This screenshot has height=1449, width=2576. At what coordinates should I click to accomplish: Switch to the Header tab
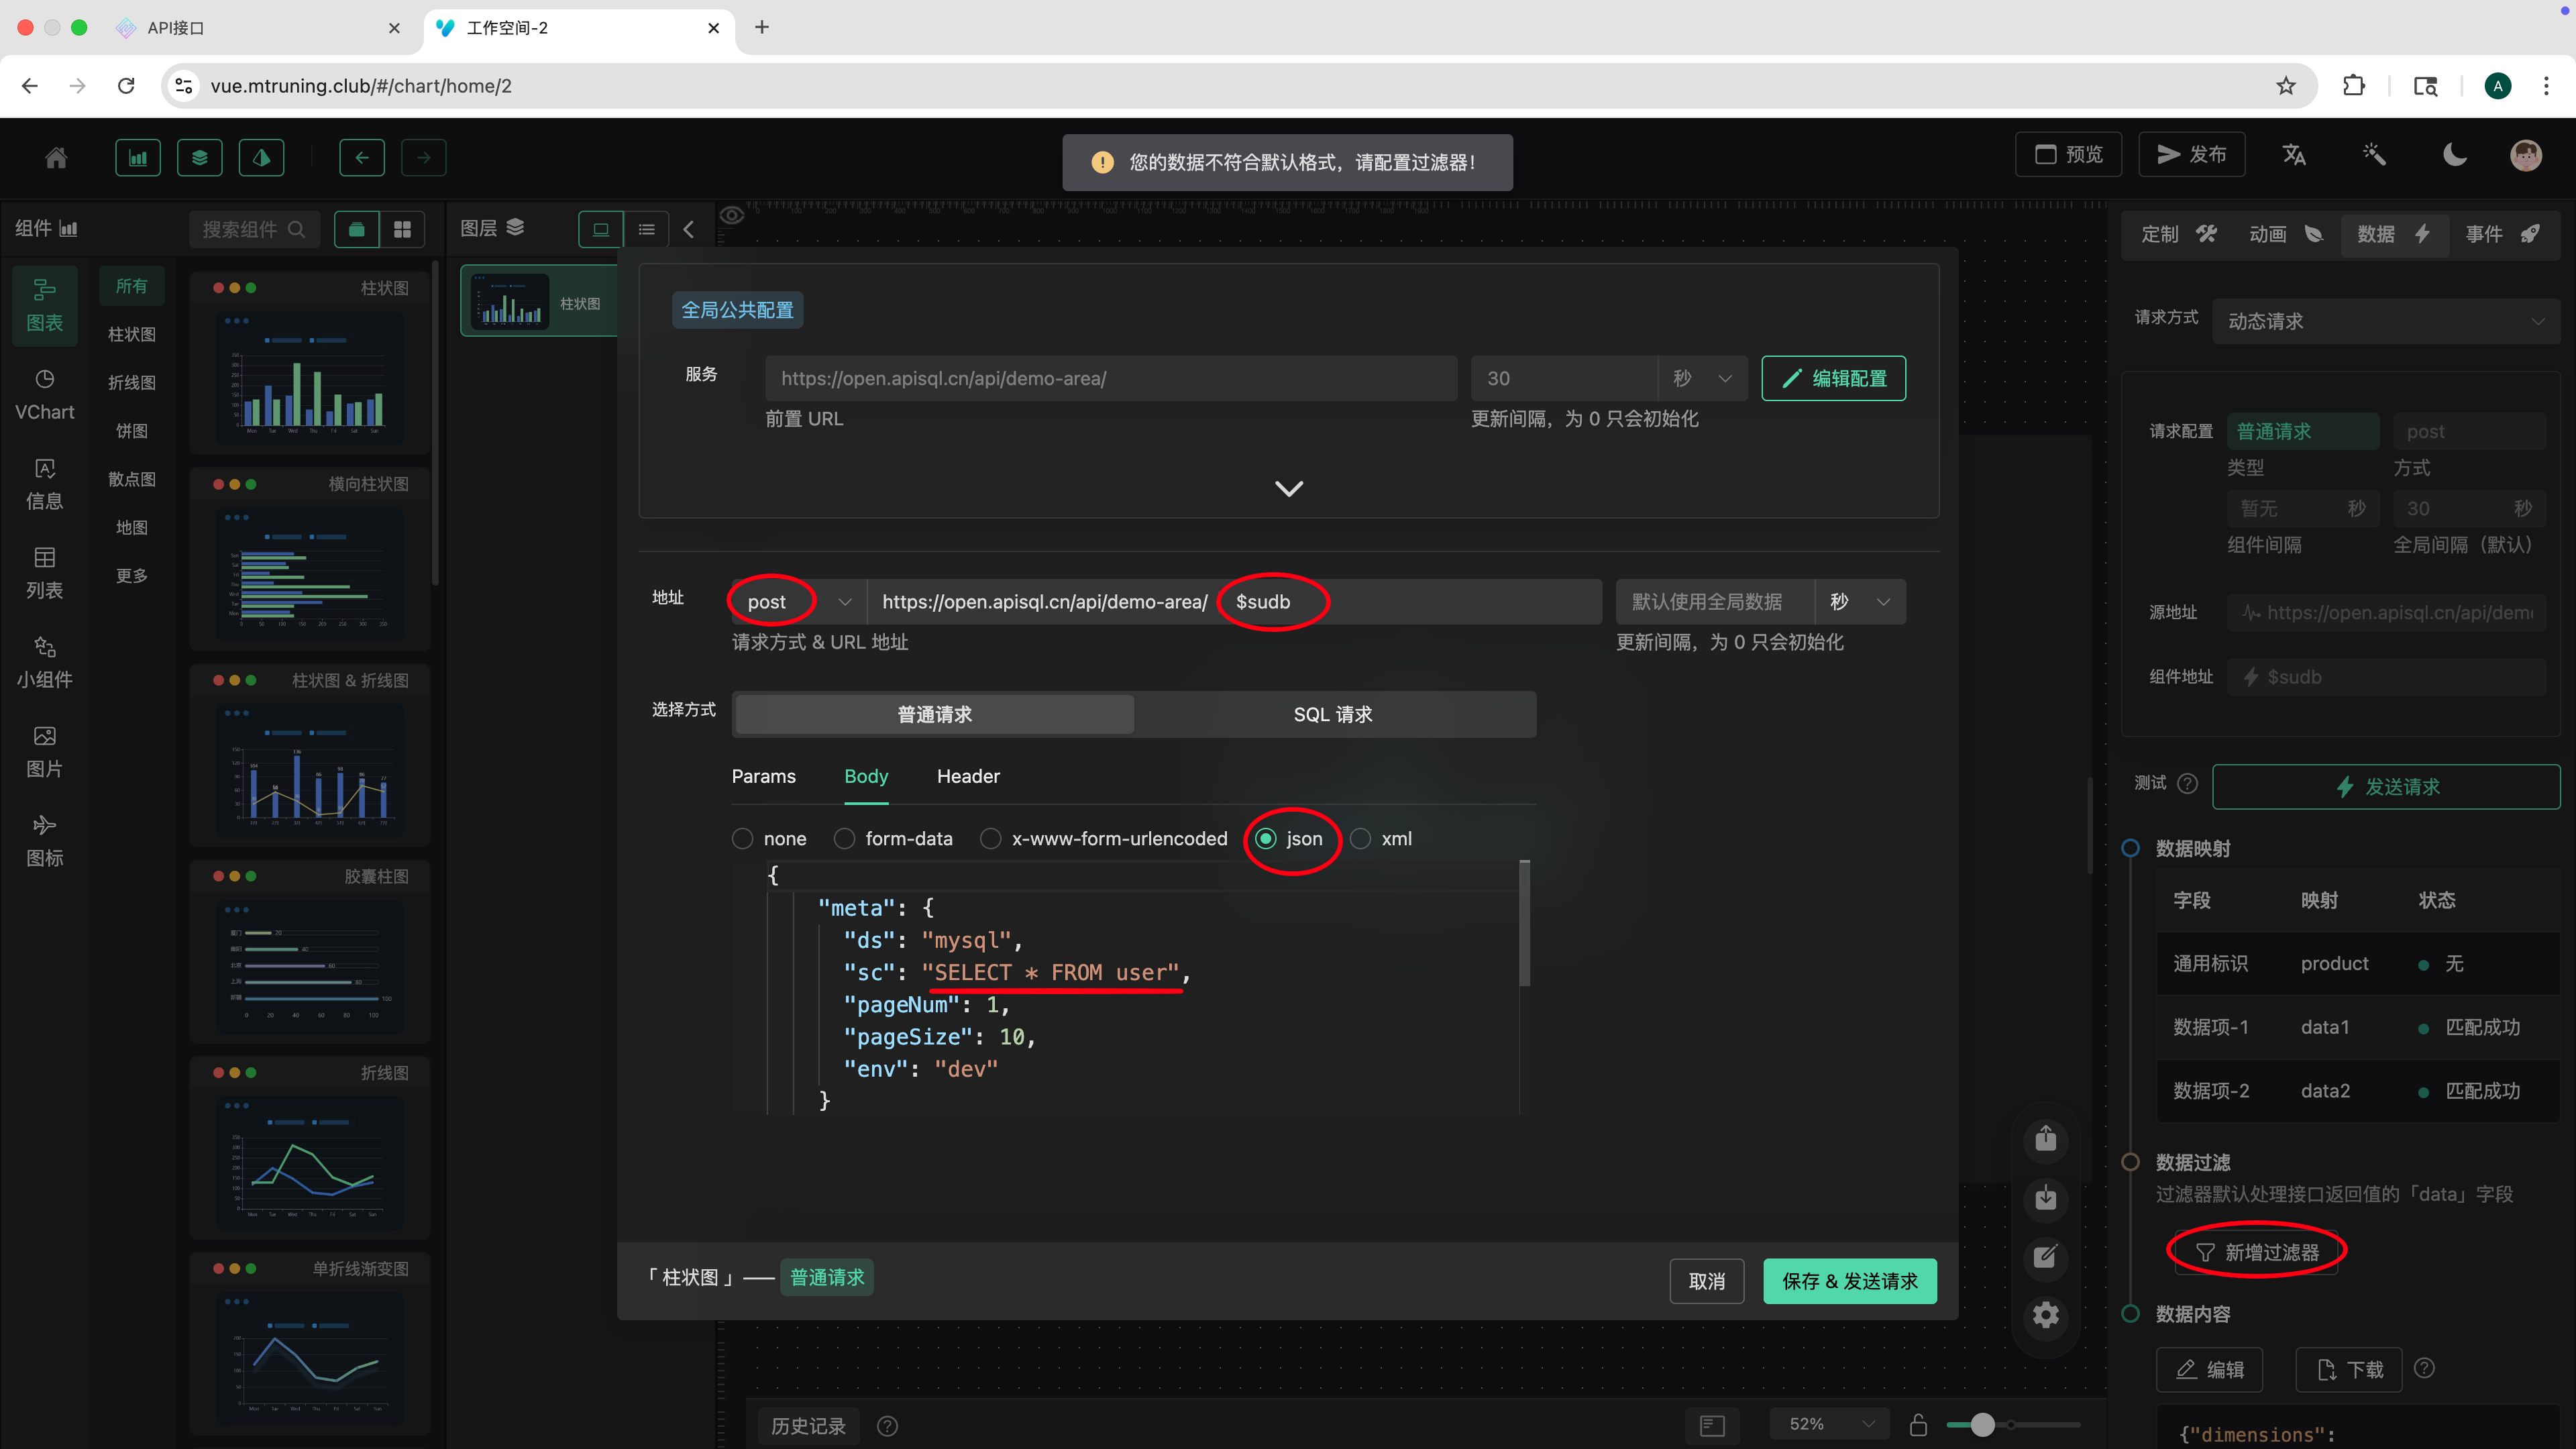click(x=967, y=776)
